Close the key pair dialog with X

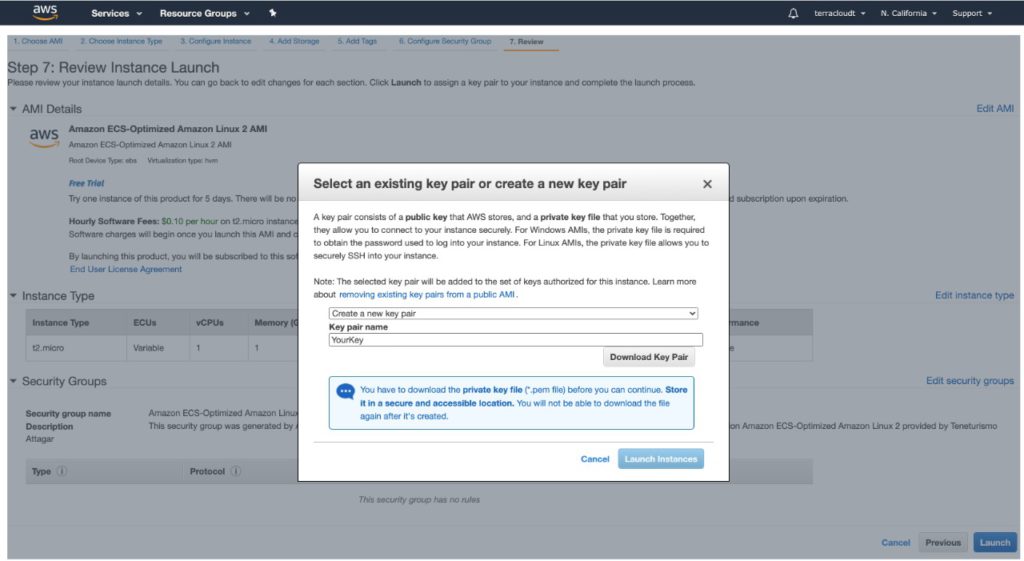click(707, 184)
